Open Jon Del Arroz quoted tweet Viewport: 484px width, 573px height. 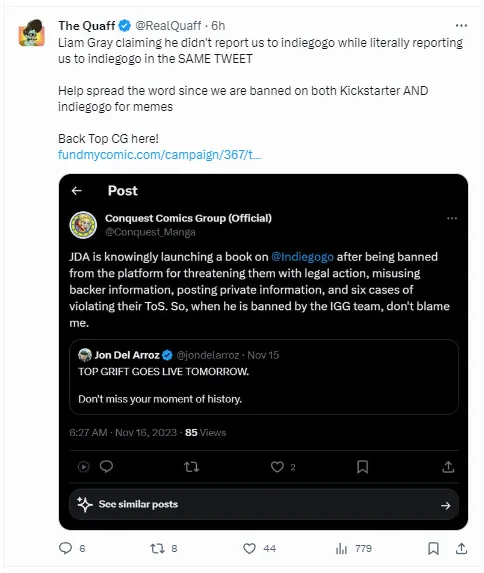[264, 377]
